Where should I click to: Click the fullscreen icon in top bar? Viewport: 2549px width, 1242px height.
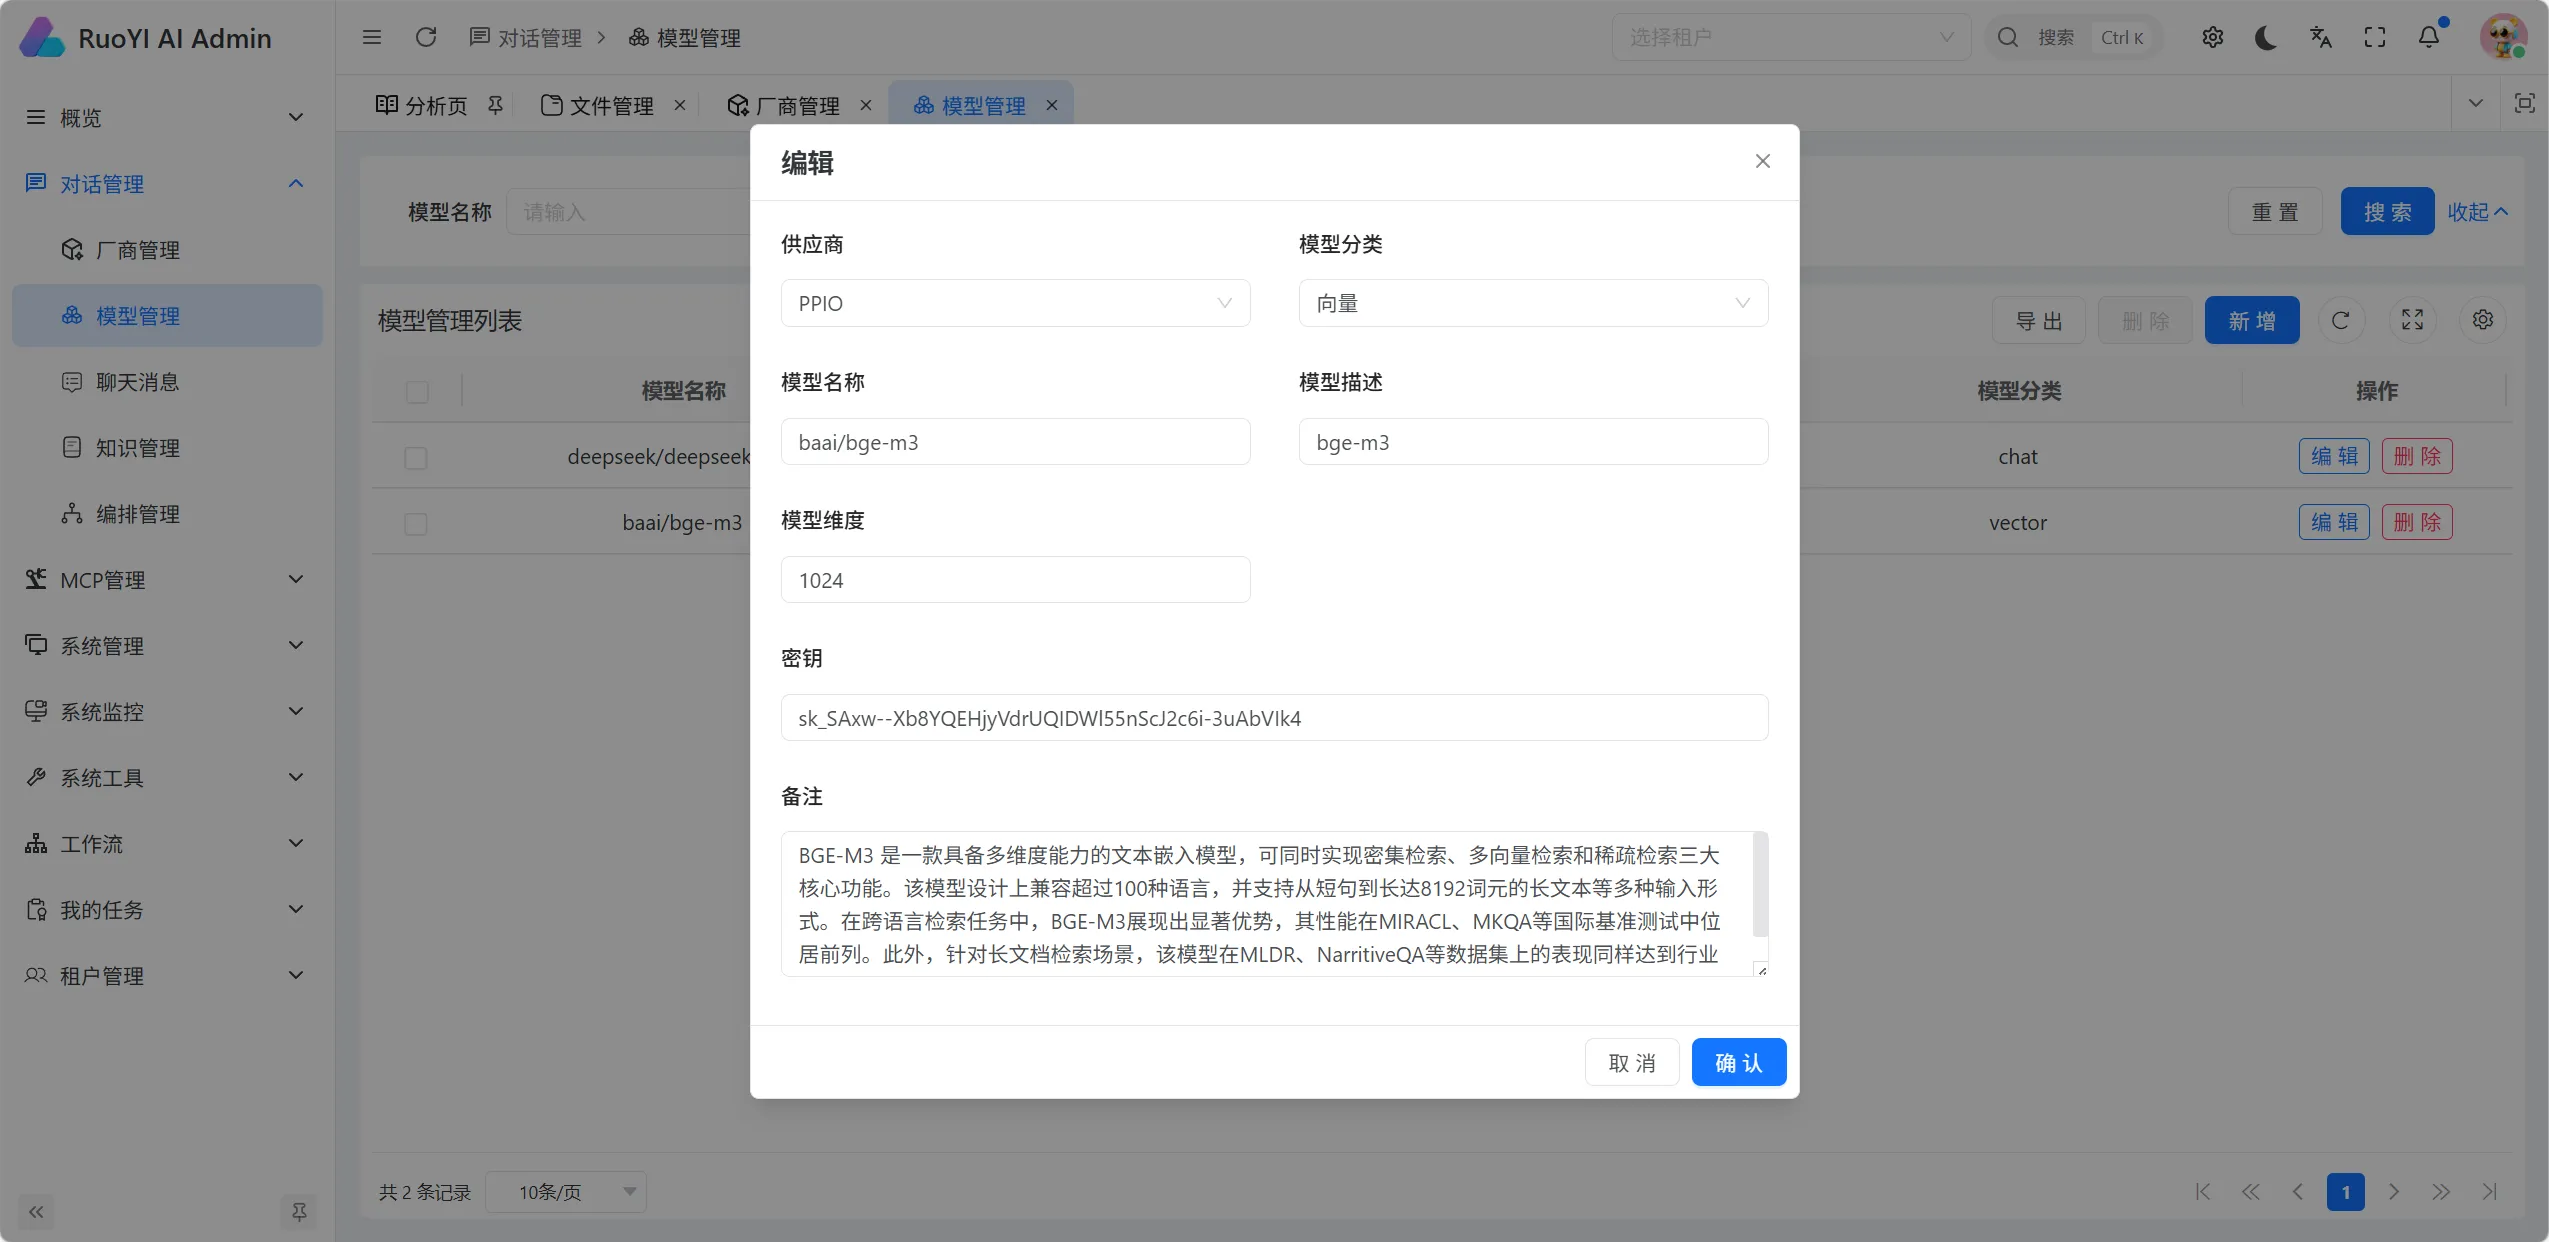click(x=2375, y=37)
